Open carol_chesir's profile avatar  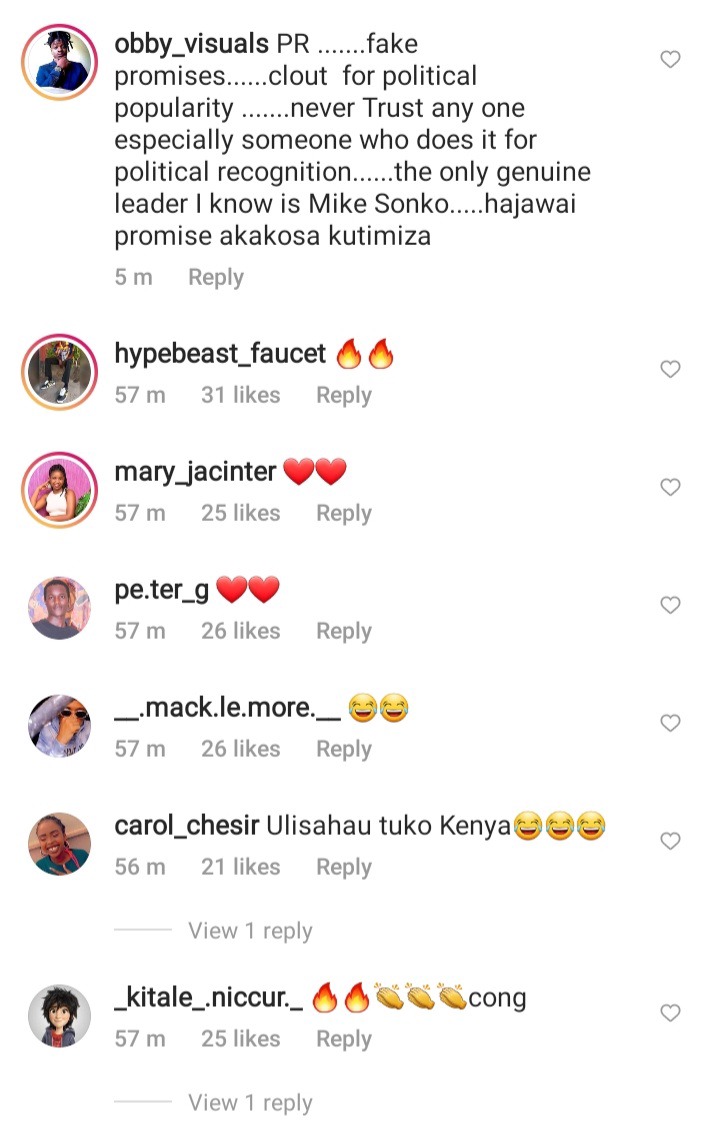[x=59, y=843]
